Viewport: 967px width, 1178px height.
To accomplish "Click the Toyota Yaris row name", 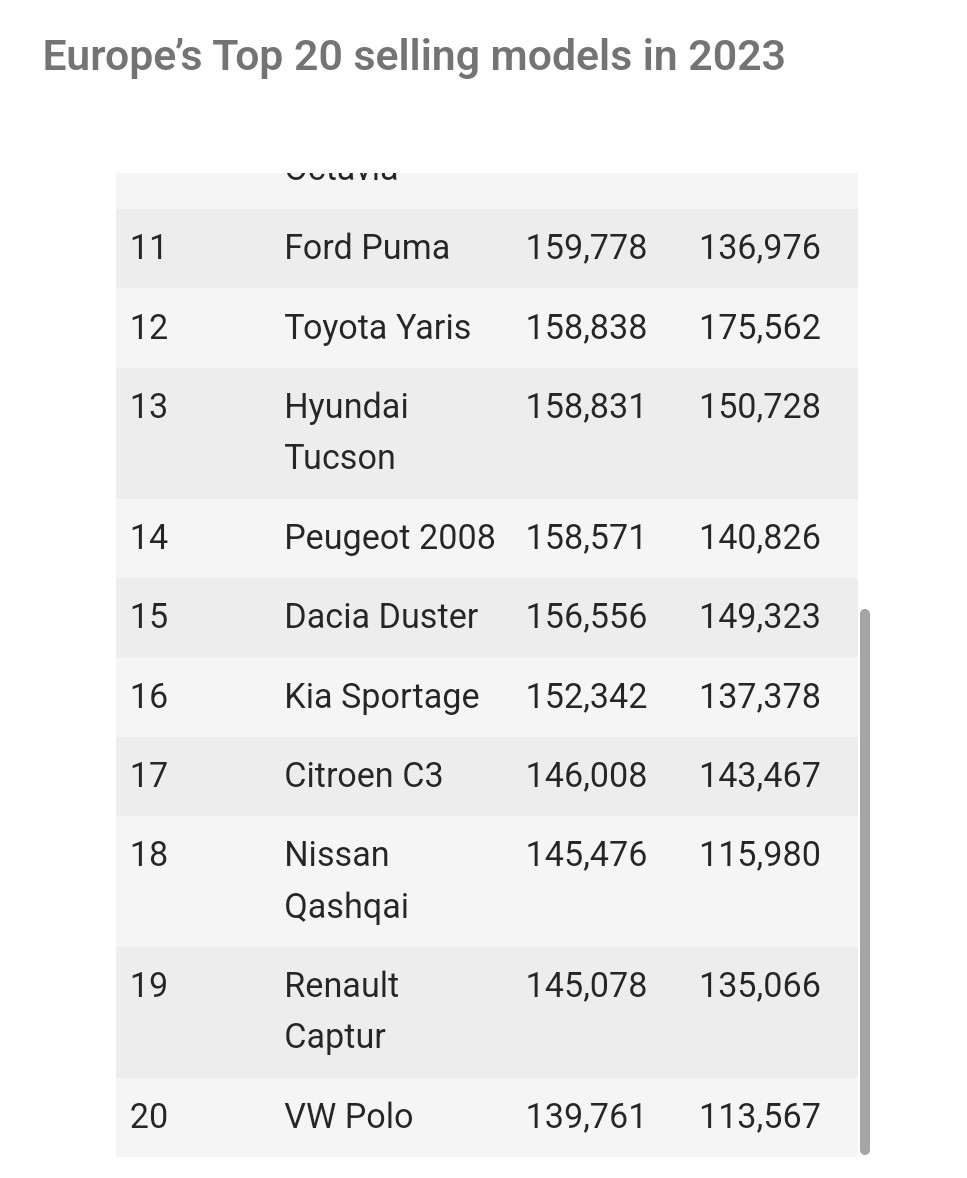I will [377, 327].
